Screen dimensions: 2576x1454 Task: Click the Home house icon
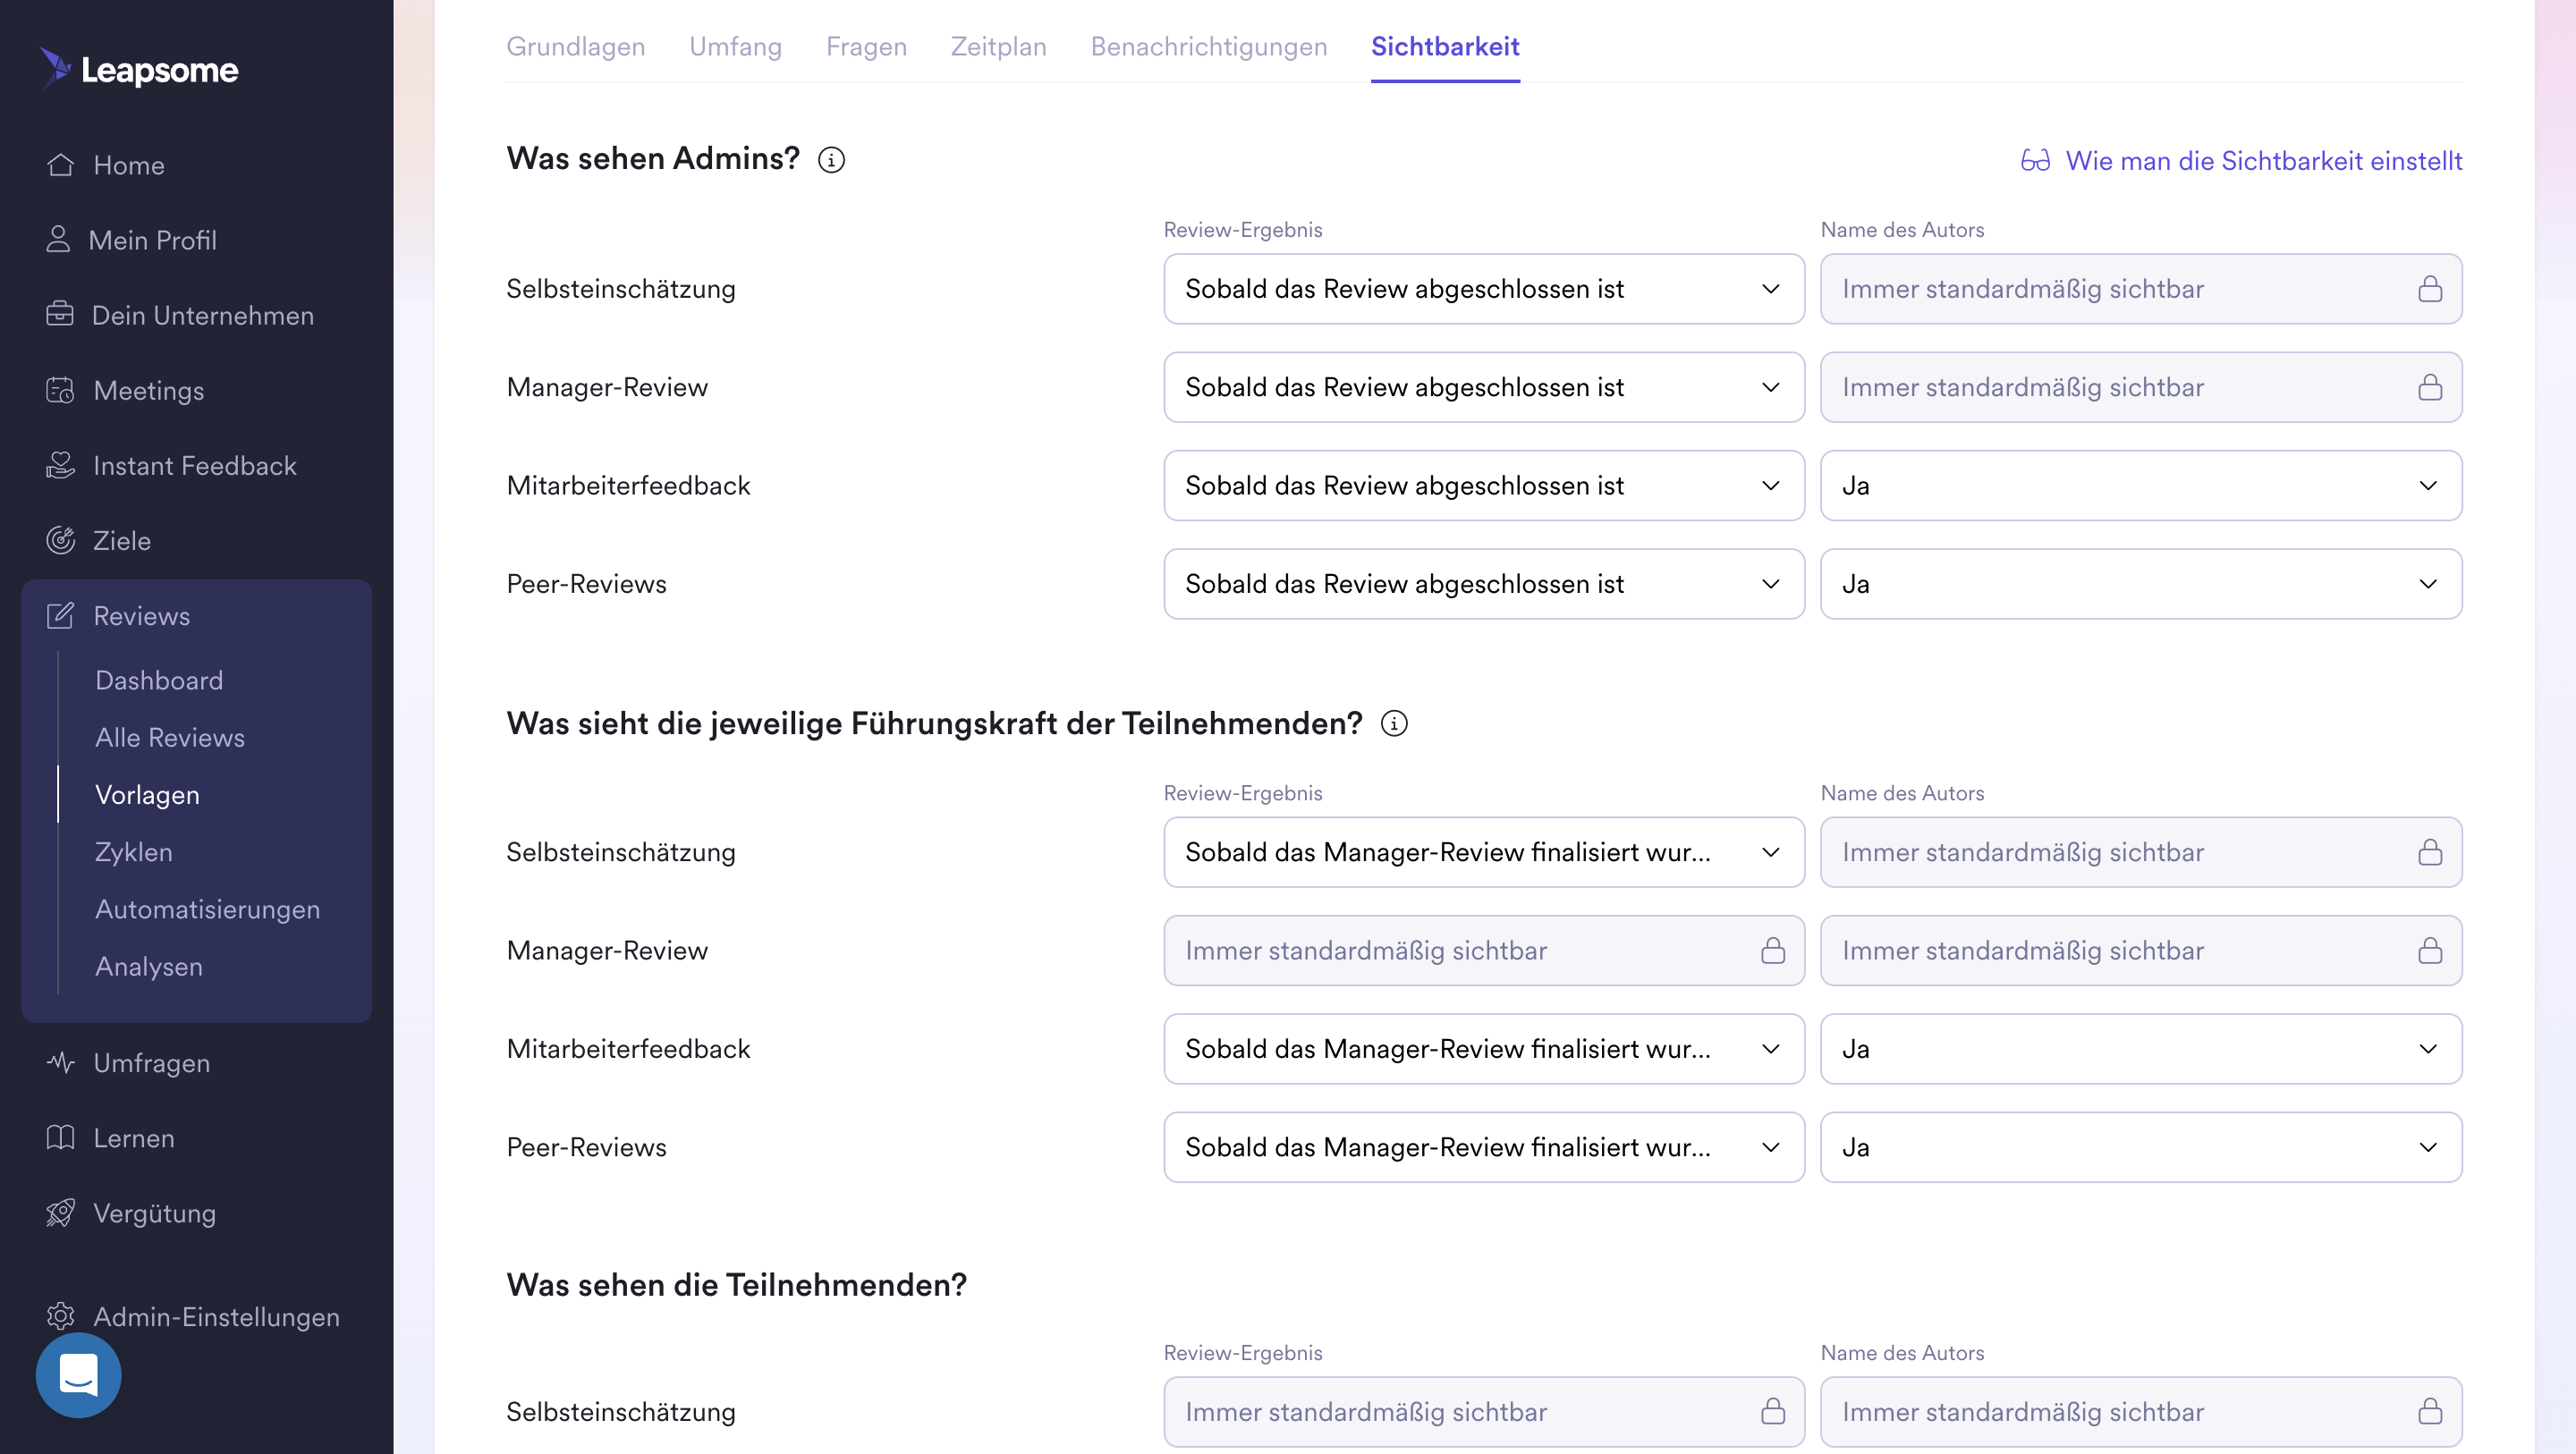(x=60, y=165)
